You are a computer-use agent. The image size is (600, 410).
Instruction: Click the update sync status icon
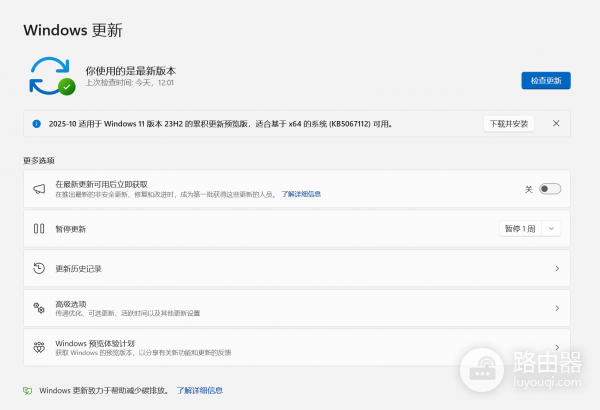pyautogui.click(x=52, y=76)
